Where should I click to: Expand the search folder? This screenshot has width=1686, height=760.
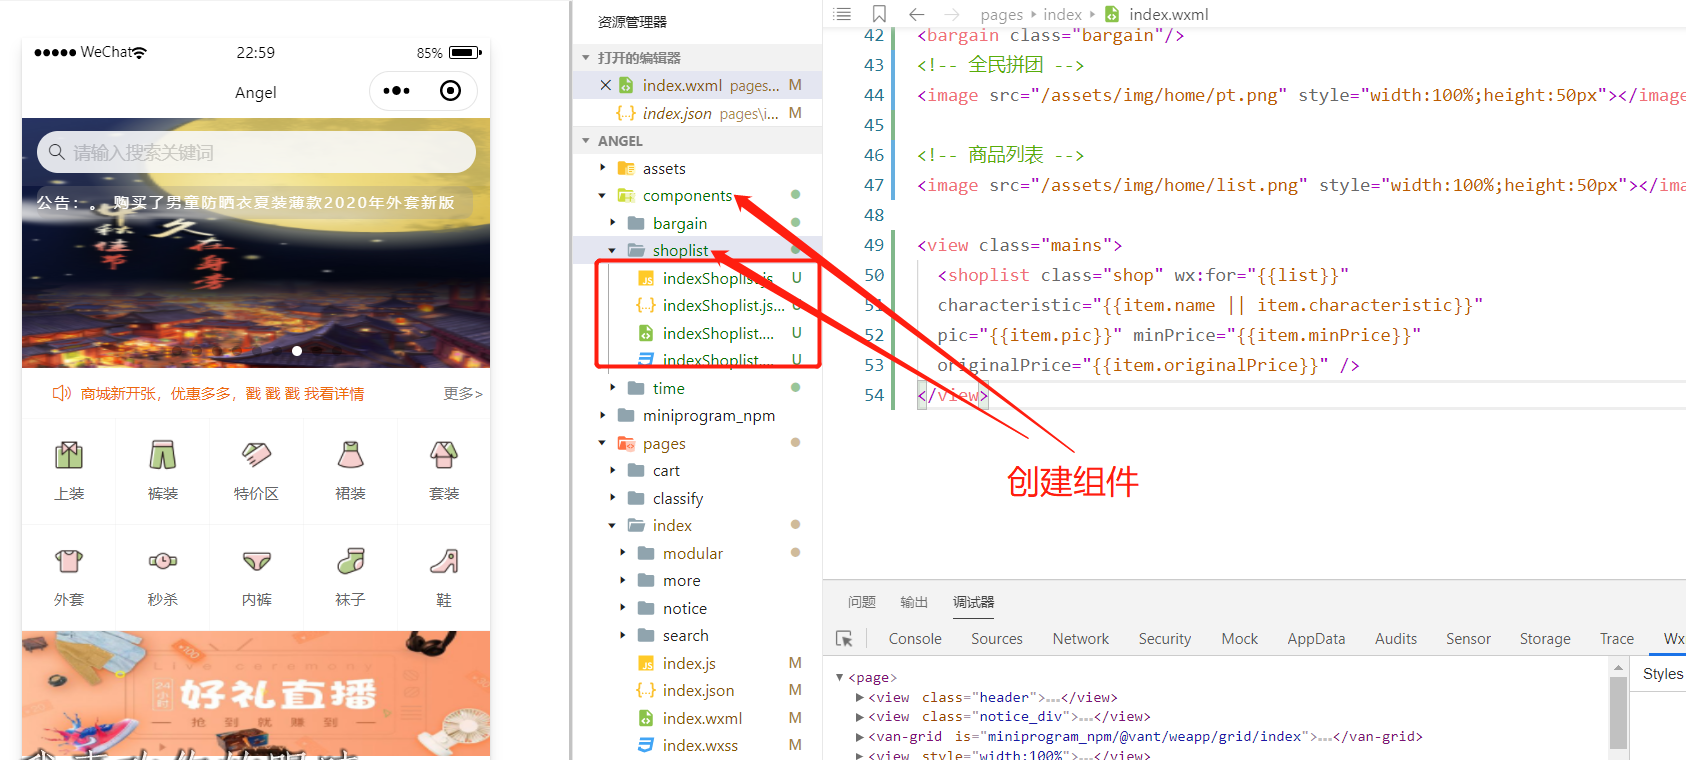tap(623, 635)
